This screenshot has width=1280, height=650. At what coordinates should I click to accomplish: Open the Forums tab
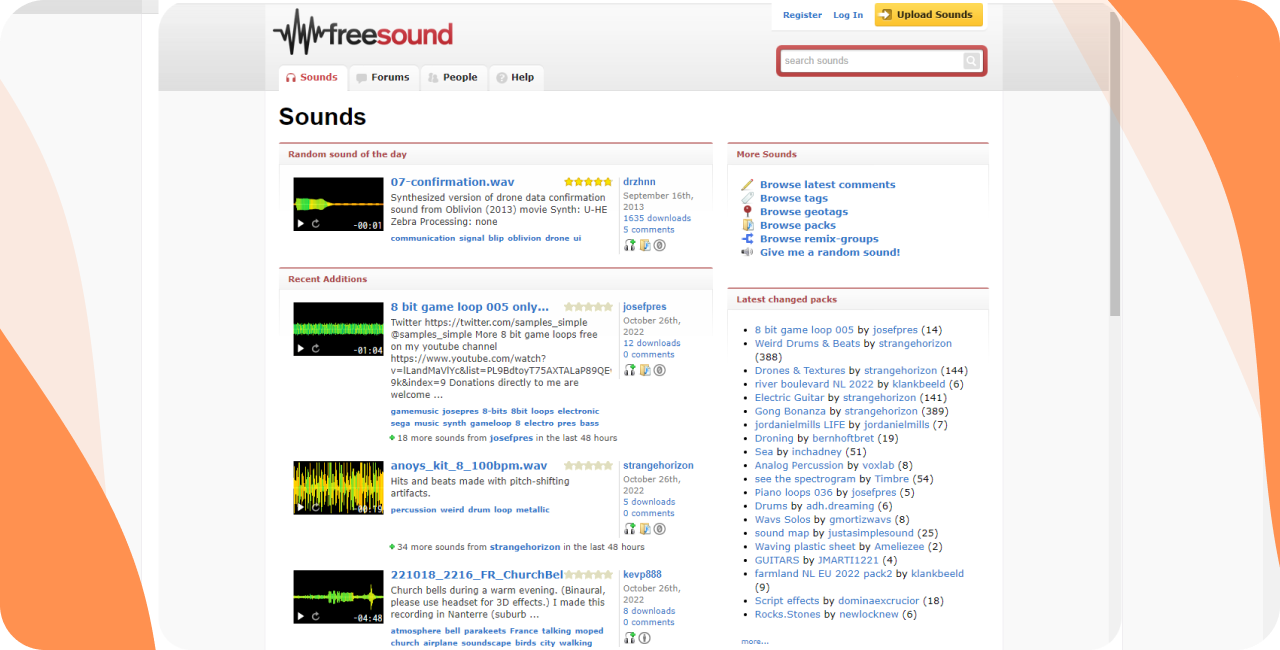(x=382, y=77)
